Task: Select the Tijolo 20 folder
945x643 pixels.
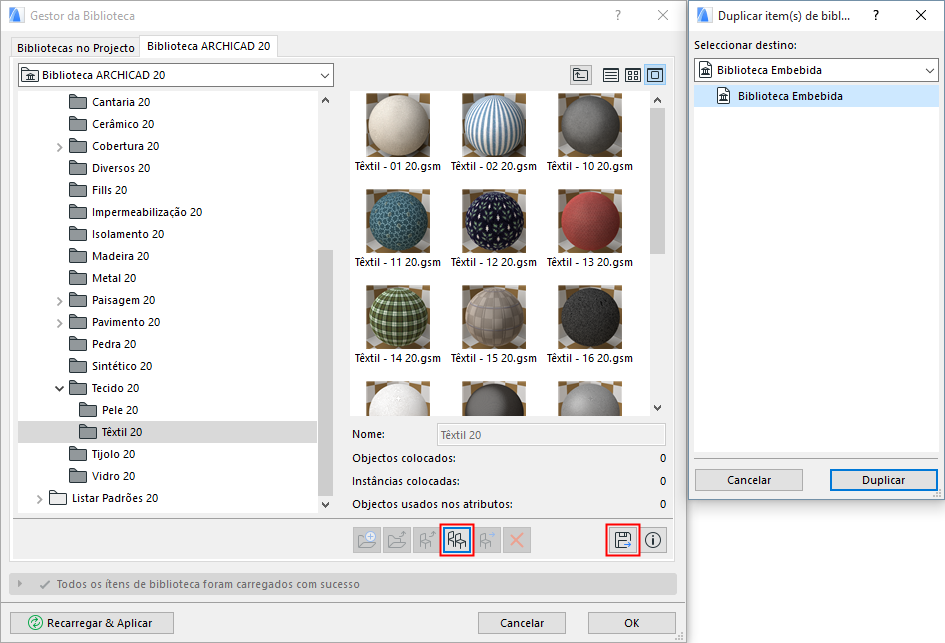Action: [x=113, y=454]
